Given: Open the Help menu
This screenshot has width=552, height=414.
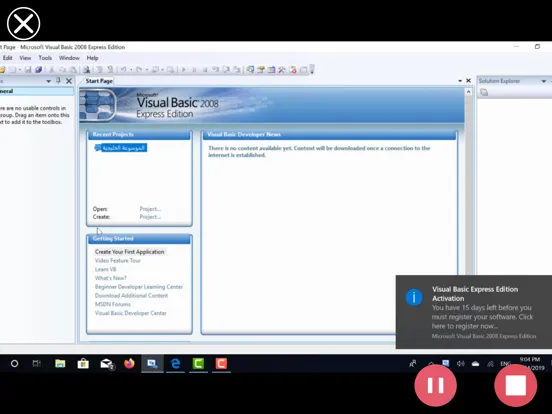Looking at the screenshot, I should [92, 58].
